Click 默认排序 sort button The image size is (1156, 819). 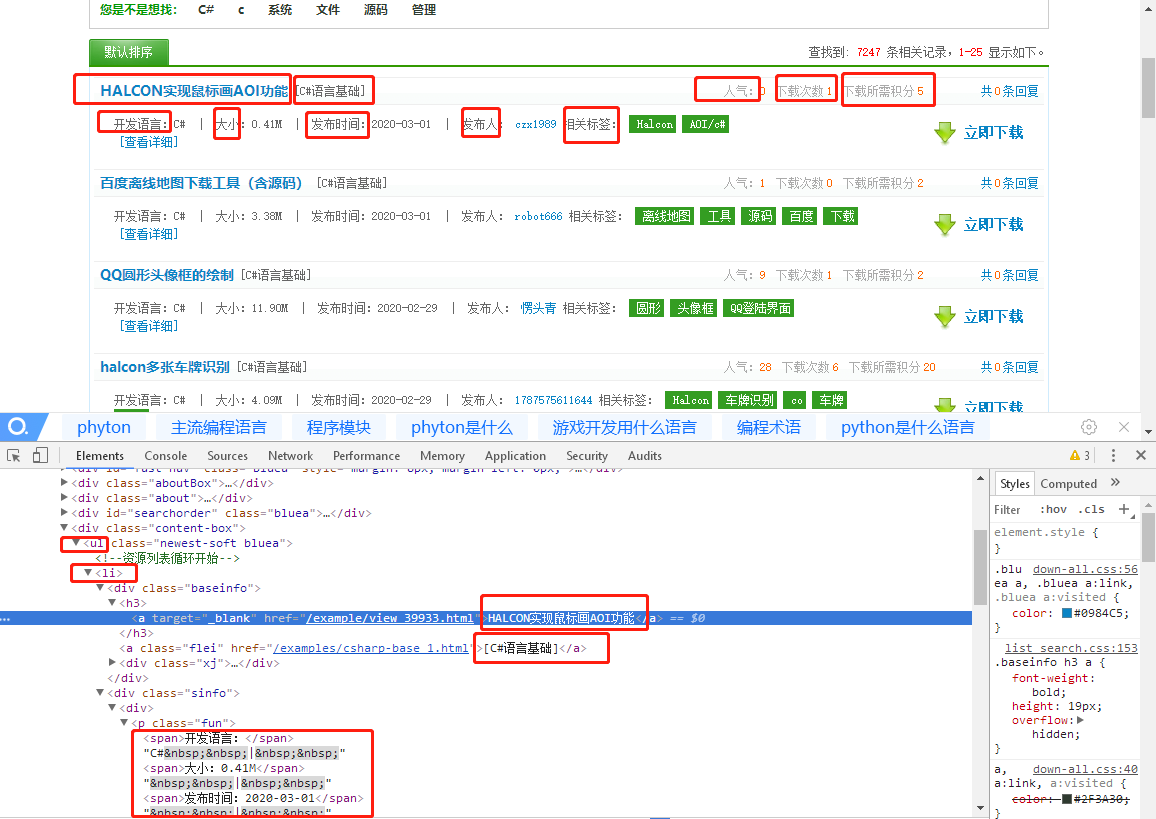click(128, 52)
